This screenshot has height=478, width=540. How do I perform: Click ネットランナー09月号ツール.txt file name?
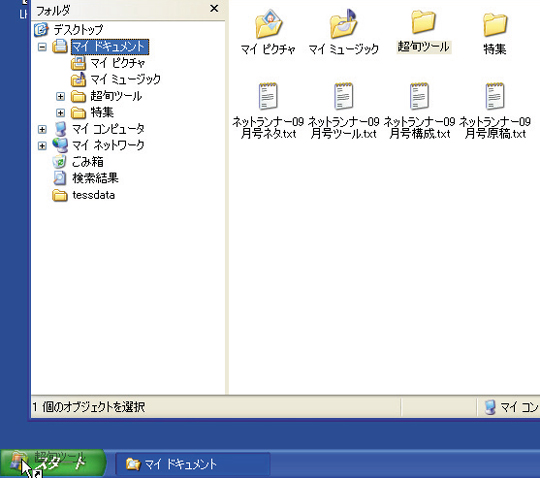pos(343,127)
